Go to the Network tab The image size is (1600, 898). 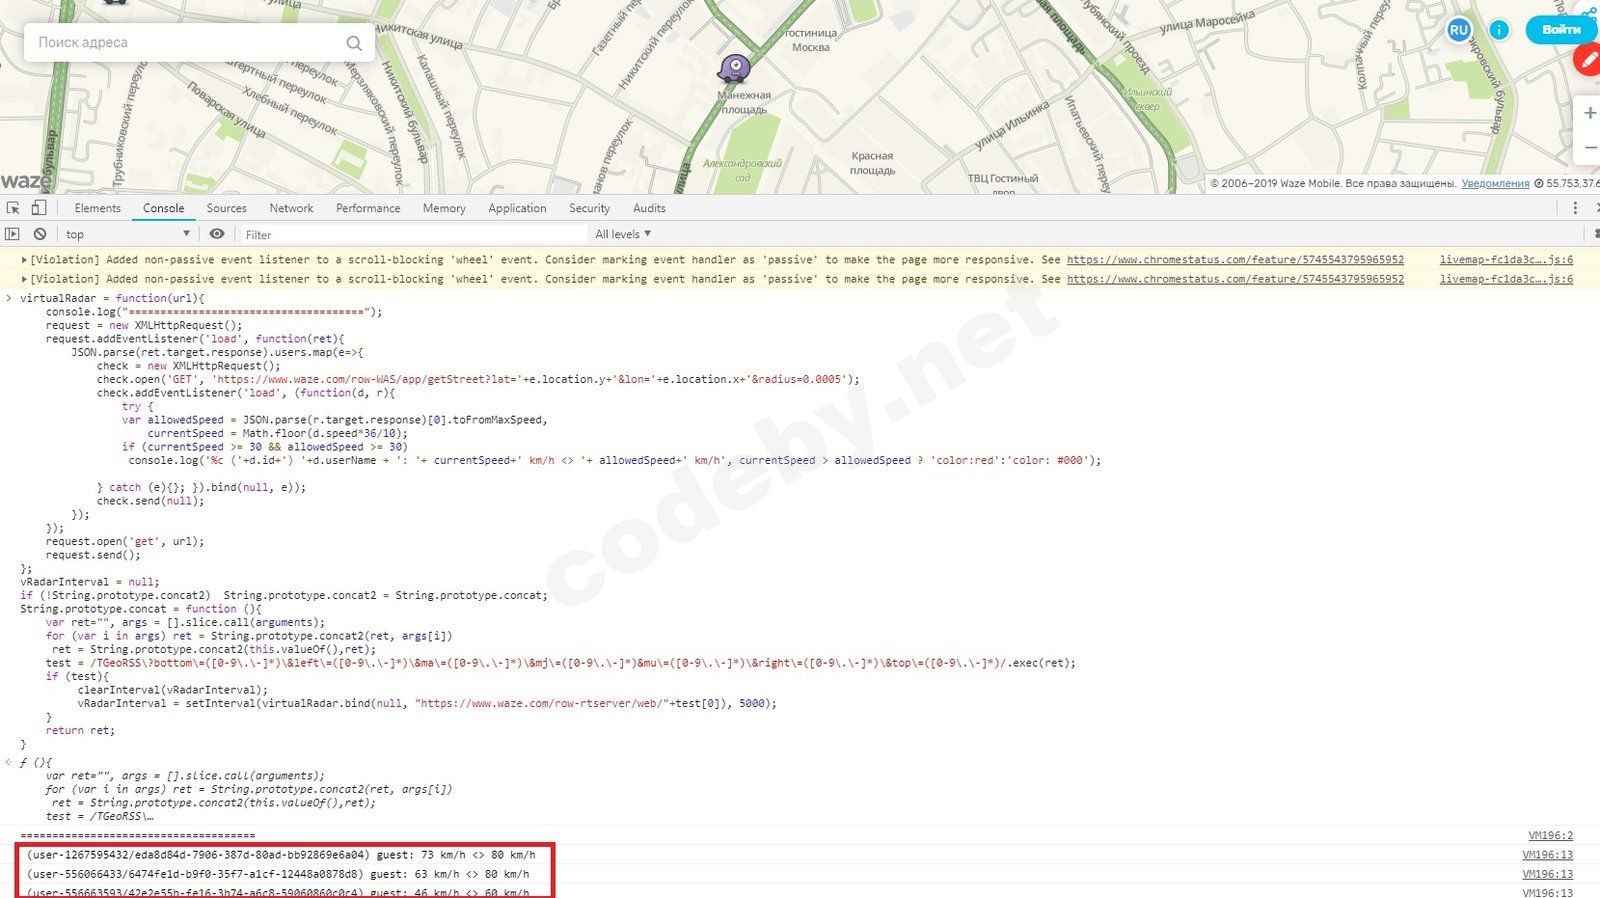(291, 208)
